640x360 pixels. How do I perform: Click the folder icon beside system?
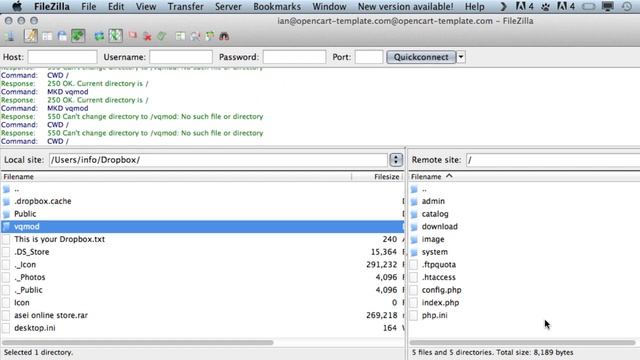[414, 252]
